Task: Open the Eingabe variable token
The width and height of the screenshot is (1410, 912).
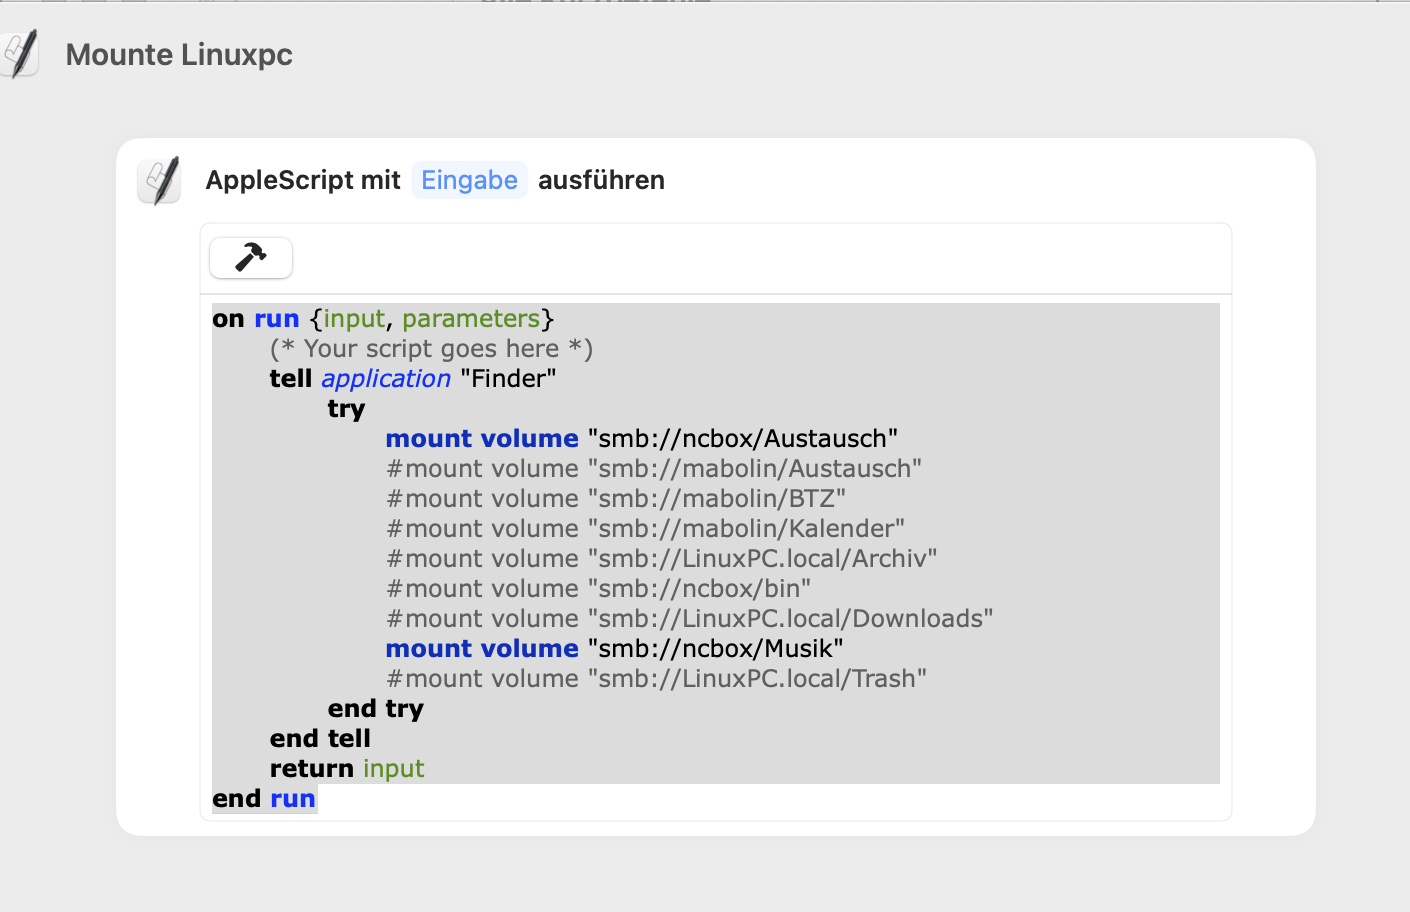Action: pos(469,180)
